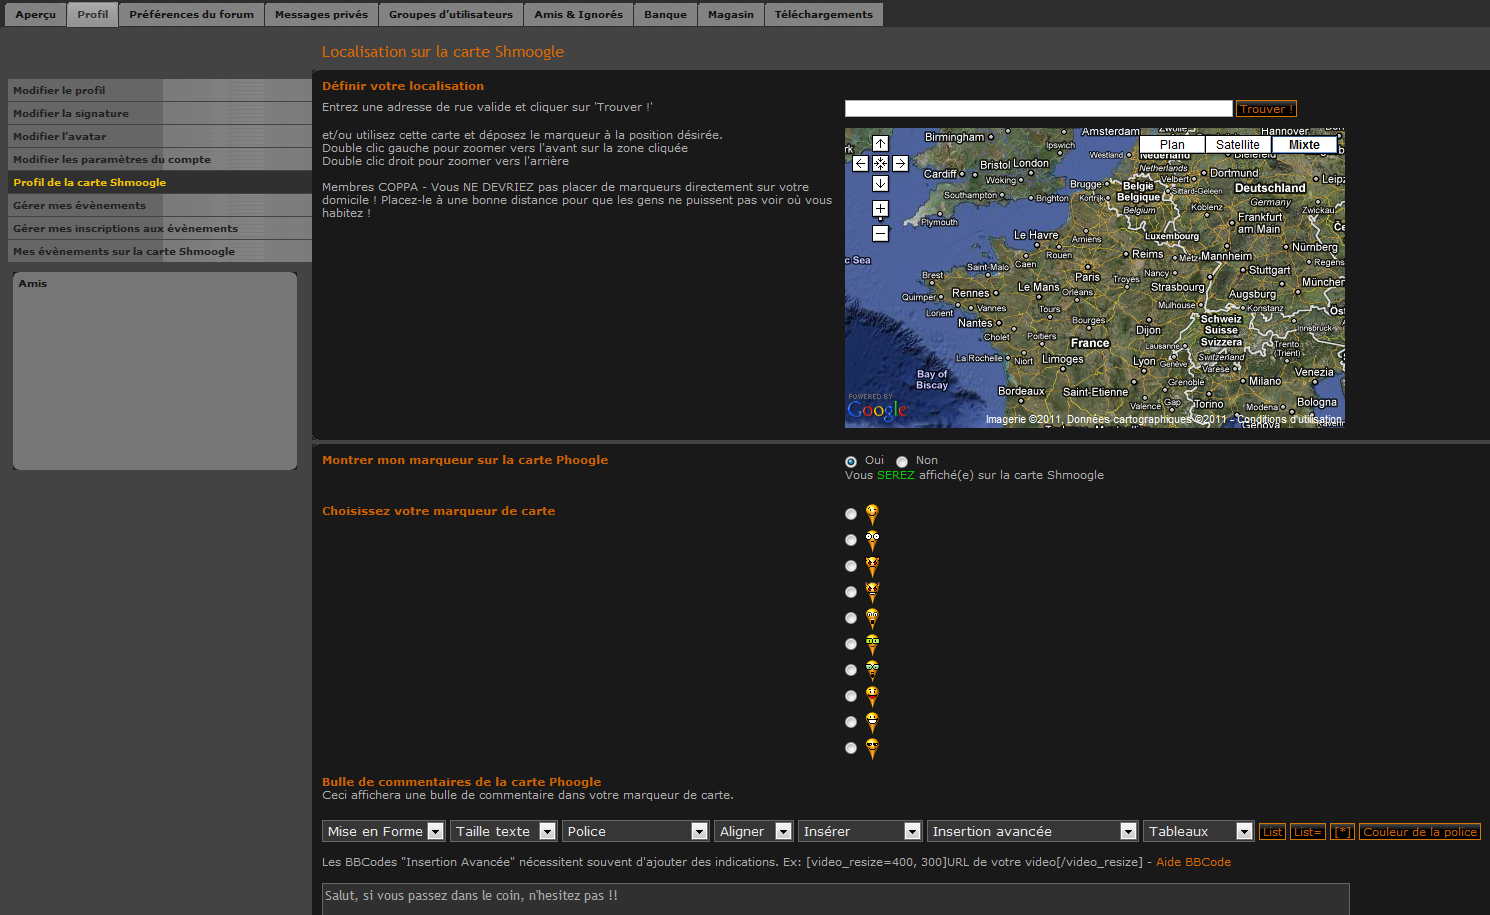Choose the green glasses marker radio button
This screenshot has width=1490, height=915.
(851, 644)
